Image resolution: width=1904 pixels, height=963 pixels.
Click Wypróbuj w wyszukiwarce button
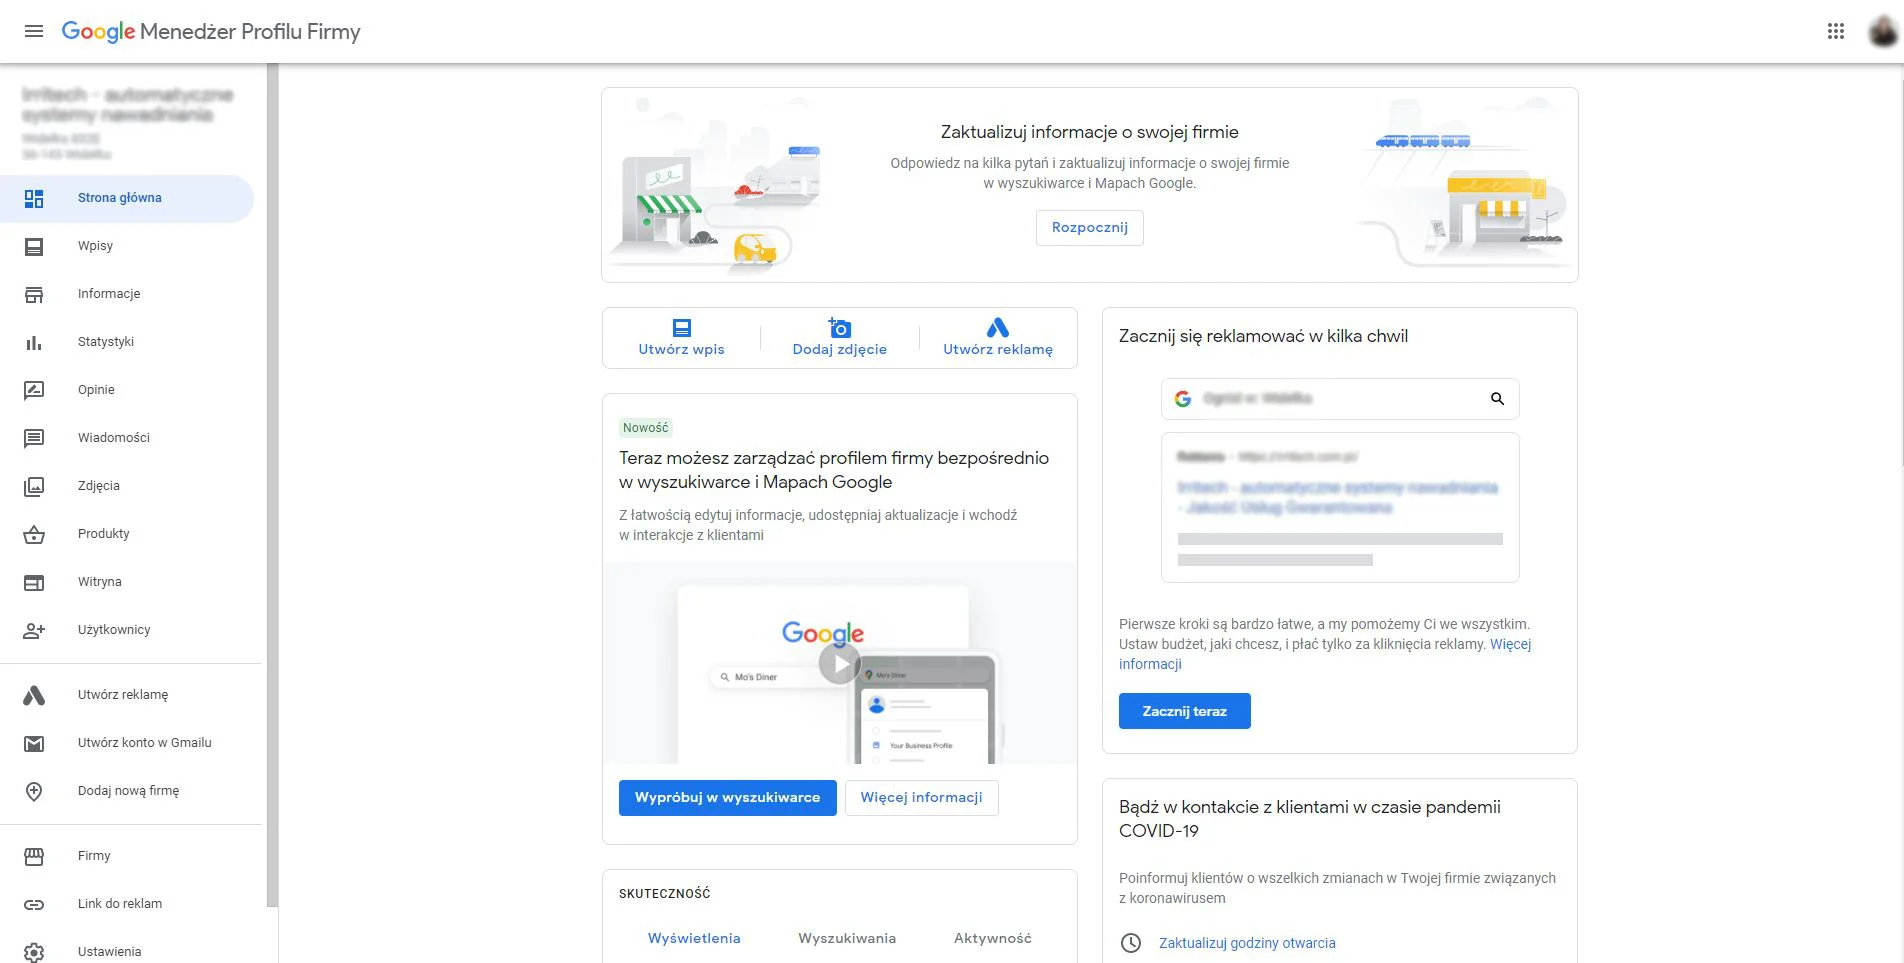[x=727, y=797]
